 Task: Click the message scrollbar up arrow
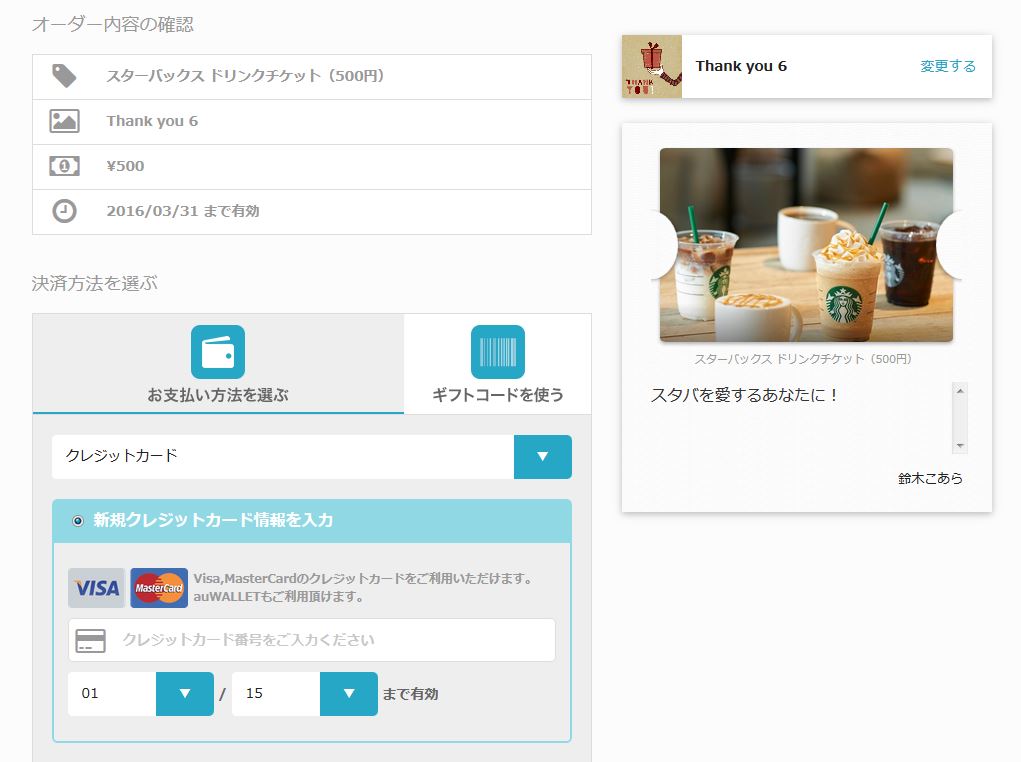click(960, 390)
